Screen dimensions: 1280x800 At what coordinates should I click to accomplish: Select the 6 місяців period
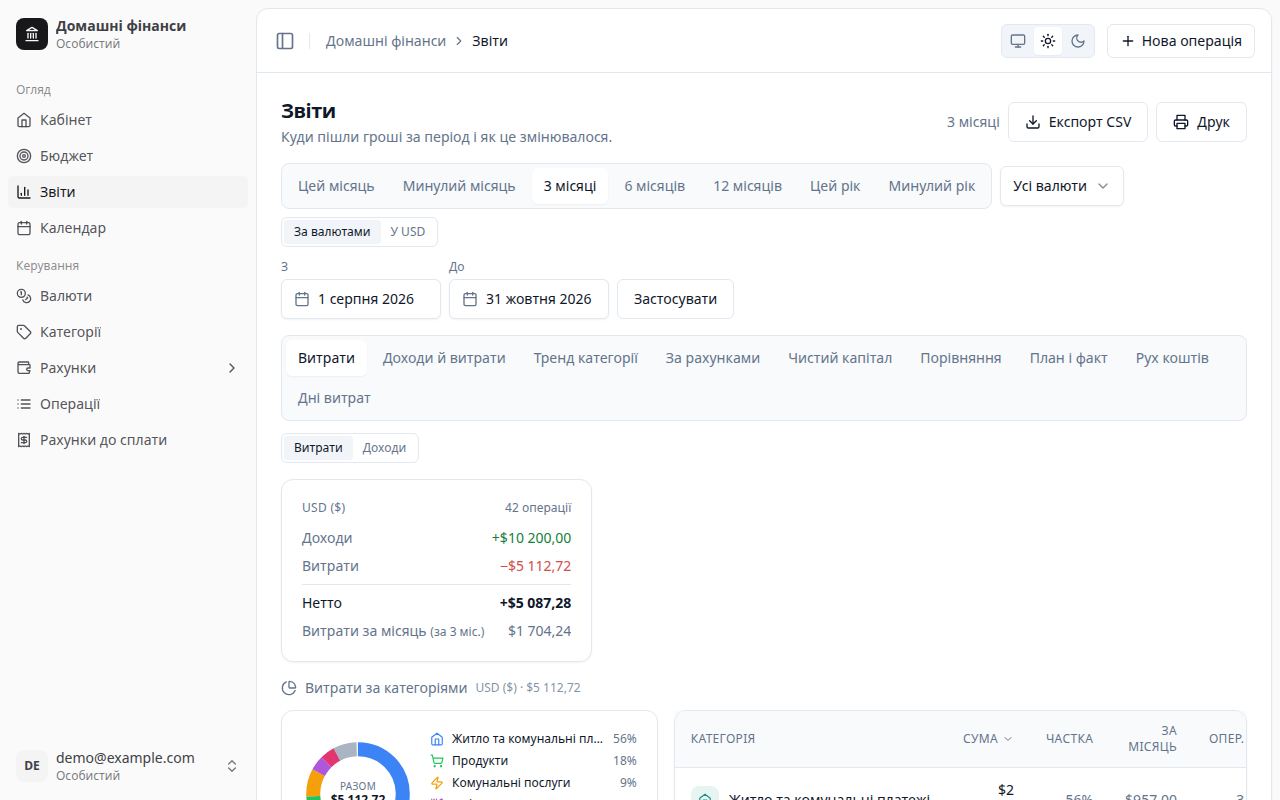pyautogui.click(x=655, y=186)
